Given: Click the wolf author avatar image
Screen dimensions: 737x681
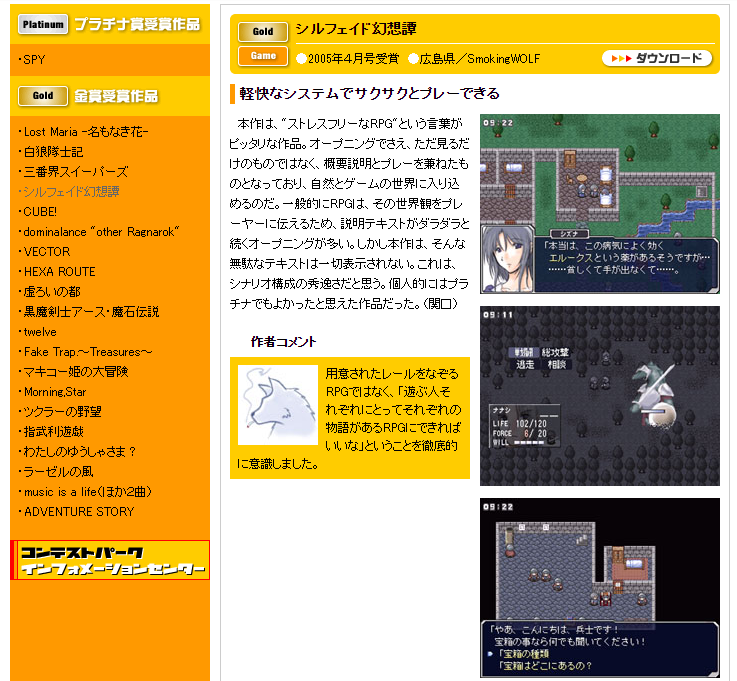Looking at the screenshot, I should (278, 405).
